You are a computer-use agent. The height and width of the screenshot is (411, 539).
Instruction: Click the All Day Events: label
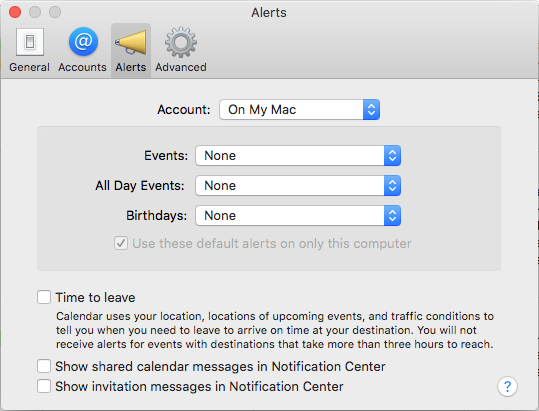click(x=140, y=186)
